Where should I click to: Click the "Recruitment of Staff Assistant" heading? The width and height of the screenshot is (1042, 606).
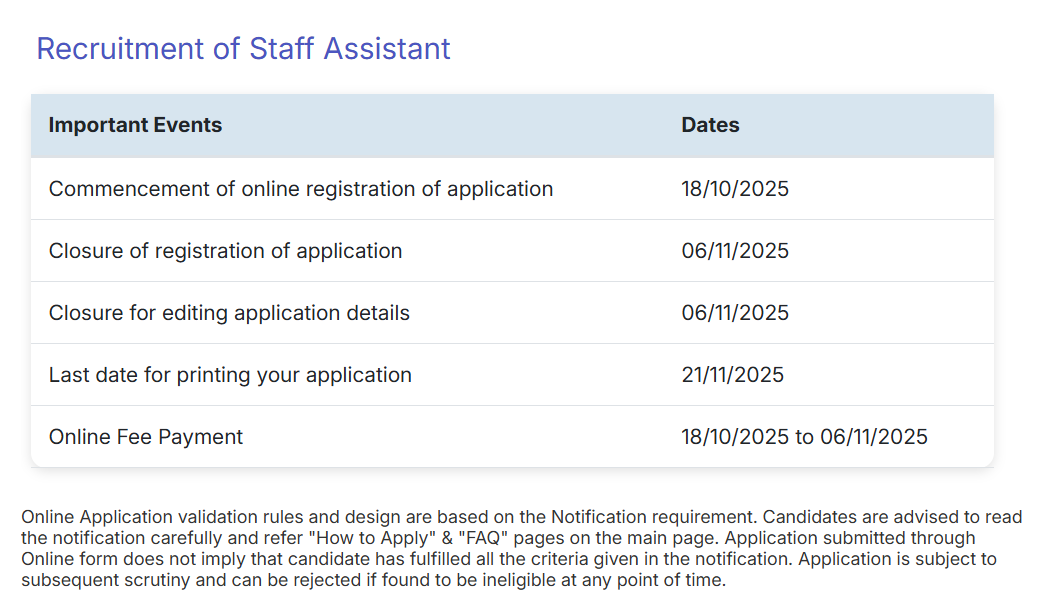(243, 48)
